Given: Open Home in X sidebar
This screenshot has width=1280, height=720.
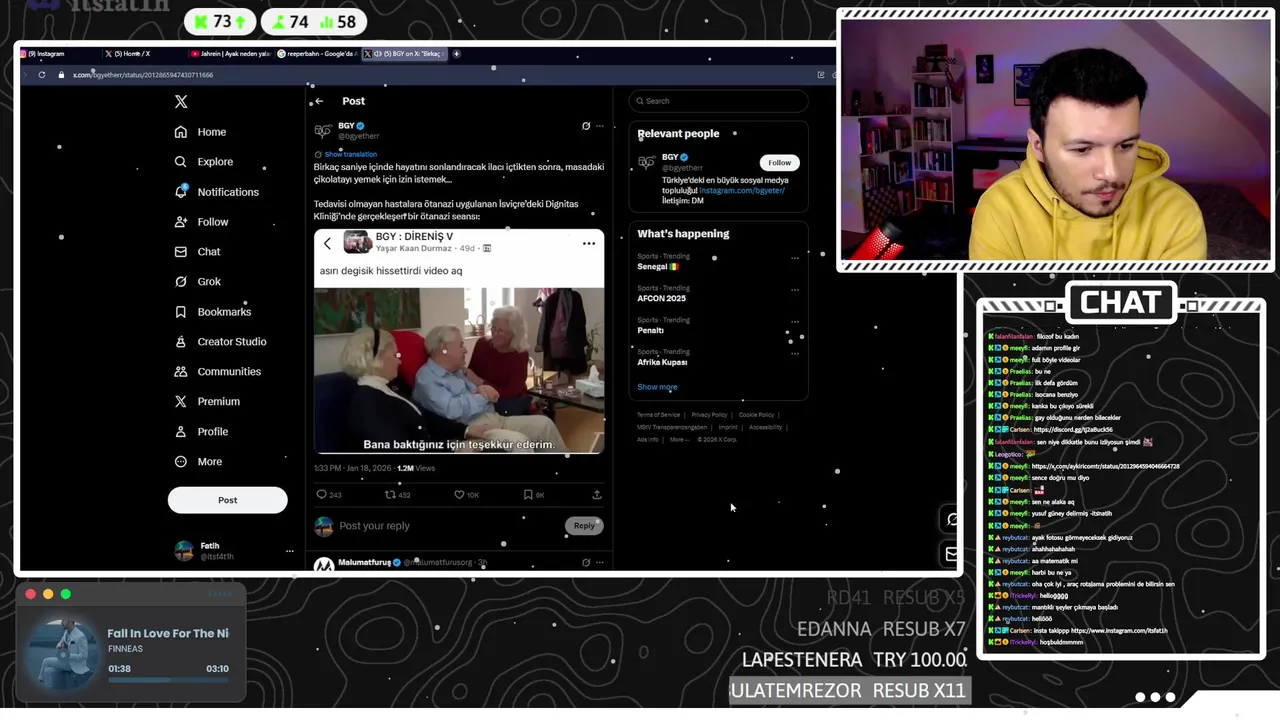Looking at the screenshot, I should (x=200, y=132).
